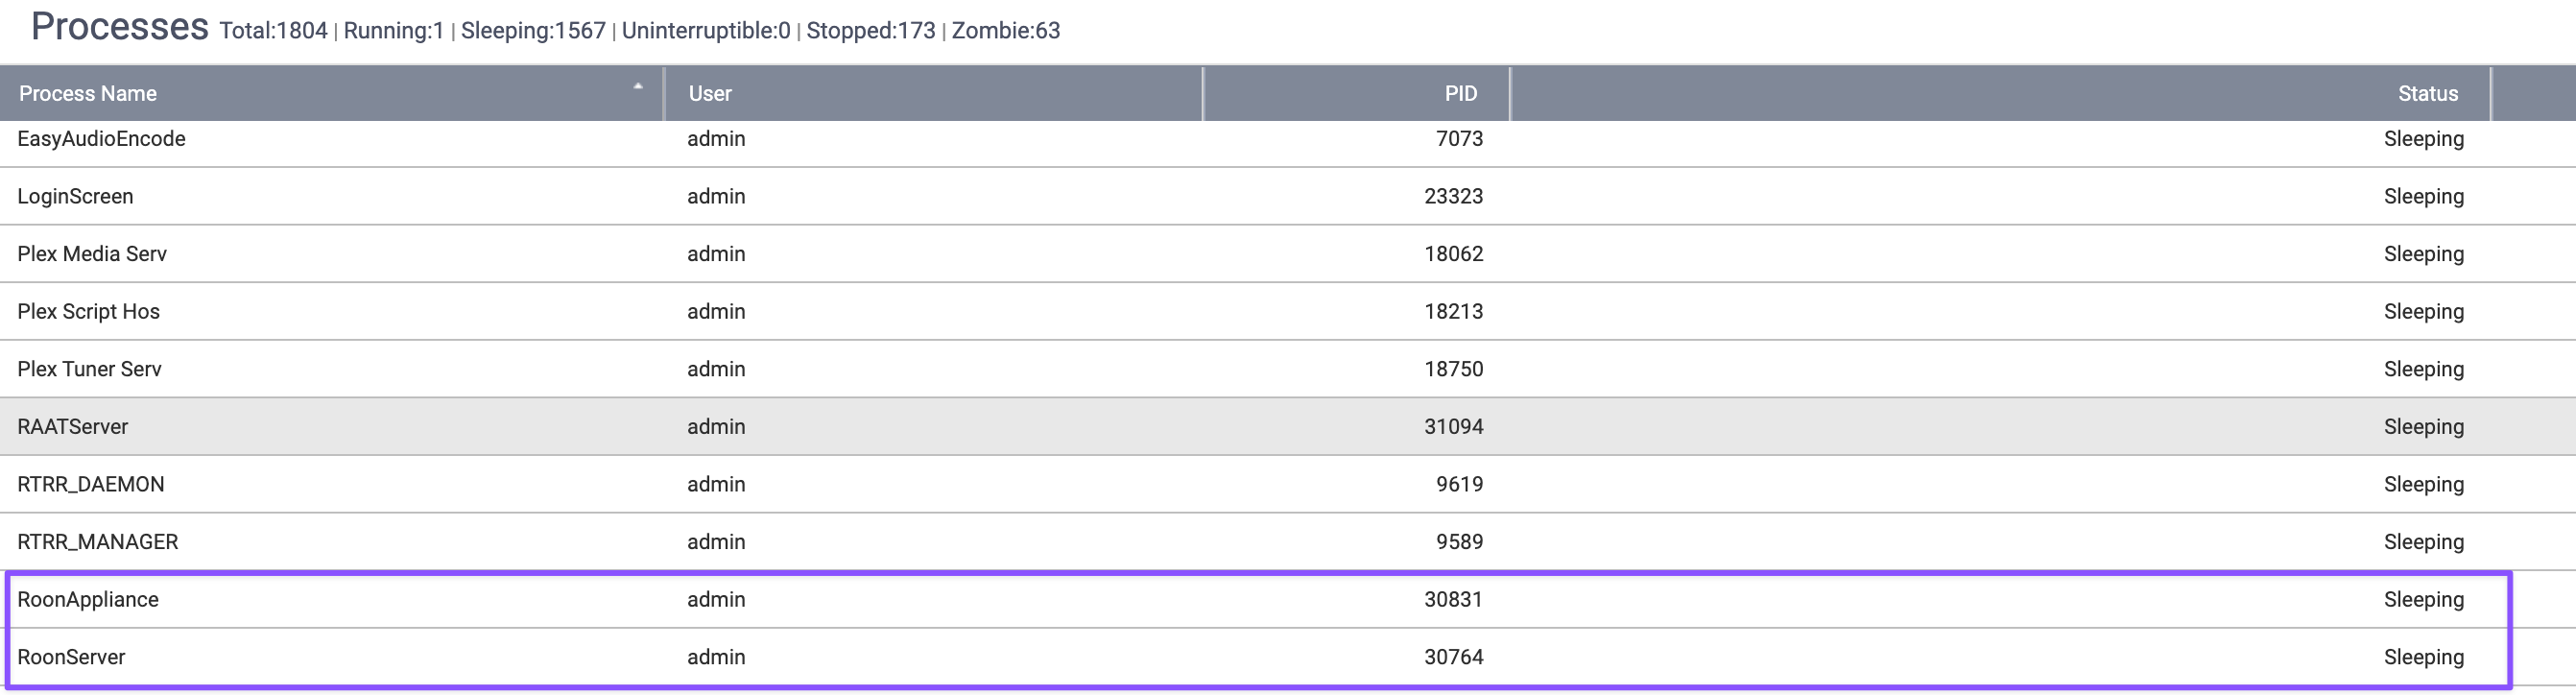Select the RoonServer process row
The width and height of the screenshot is (2576, 695).
(1258, 658)
